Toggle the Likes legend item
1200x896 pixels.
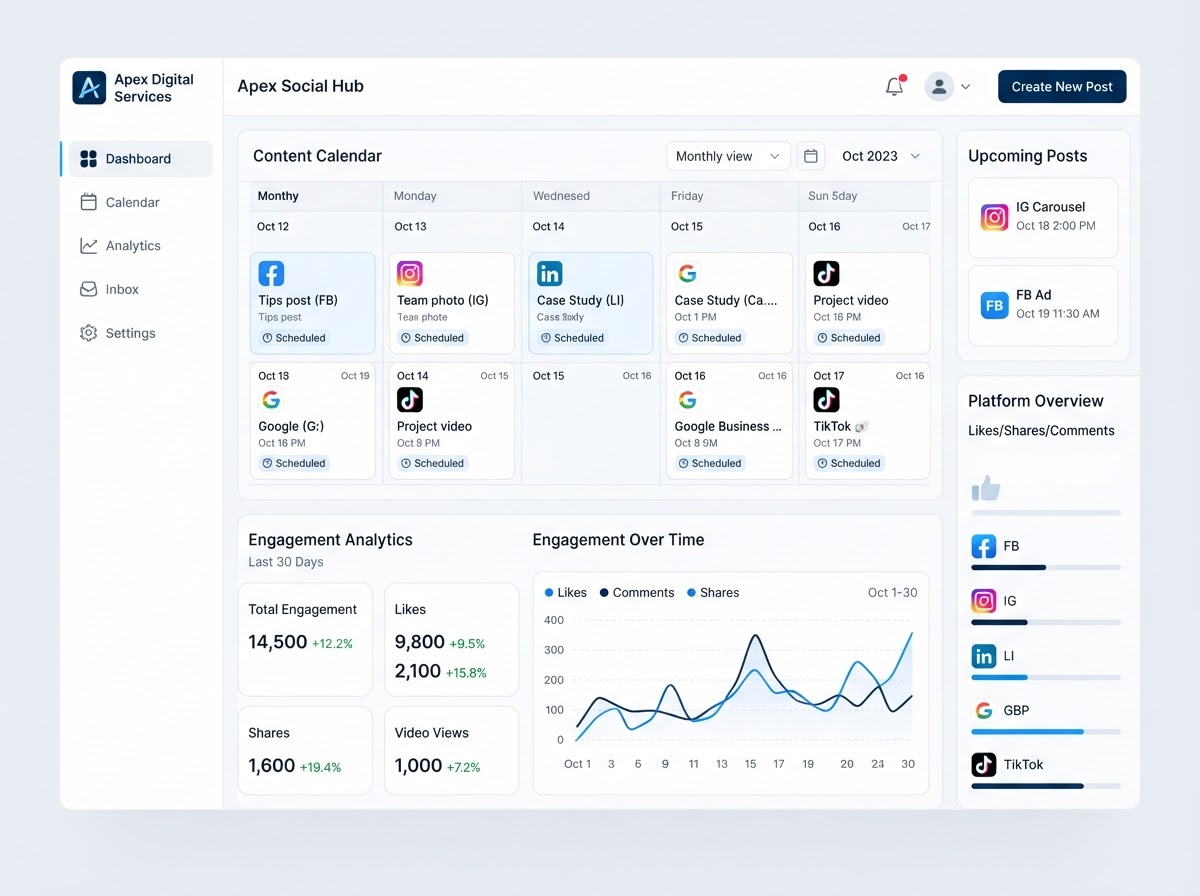(566, 593)
